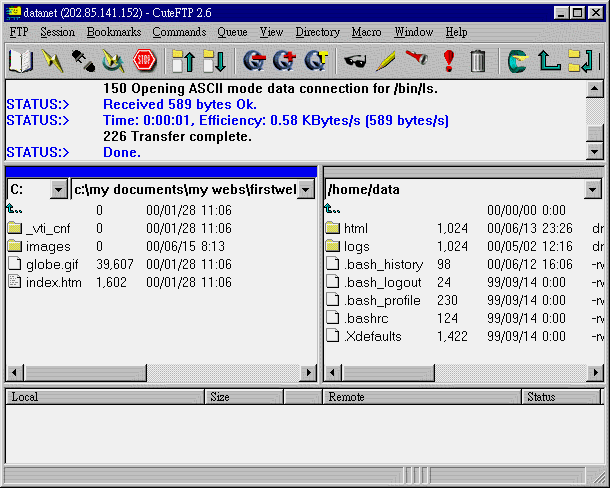Click the CuteFTP title bar app icon

pyautogui.click(x=13, y=13)
